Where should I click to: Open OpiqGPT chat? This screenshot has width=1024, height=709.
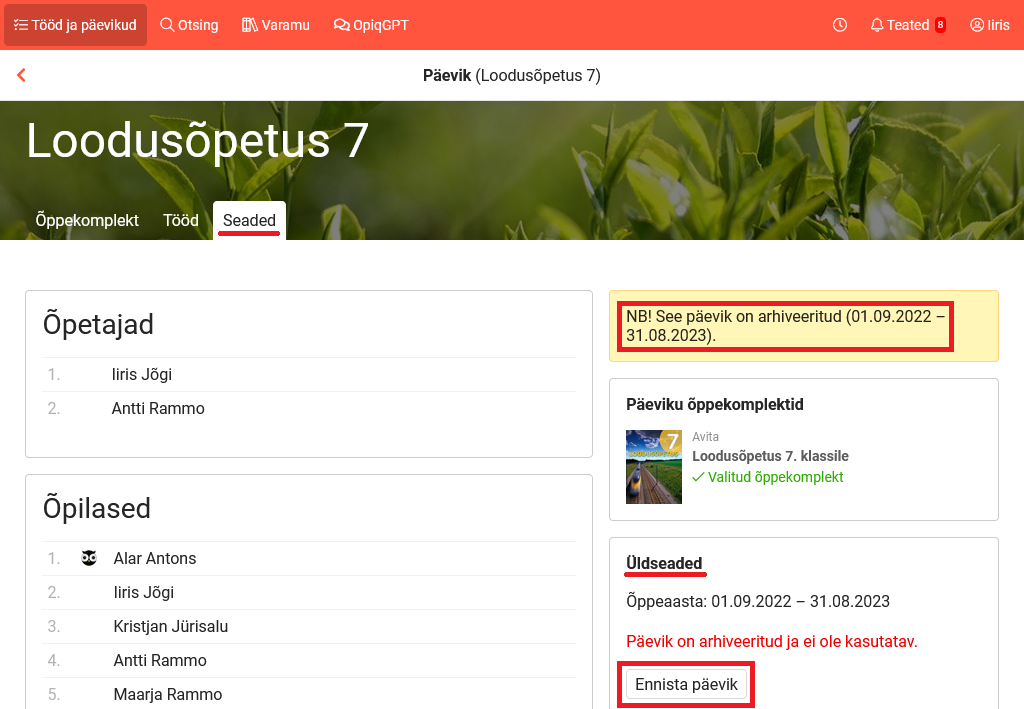[371, 25]
